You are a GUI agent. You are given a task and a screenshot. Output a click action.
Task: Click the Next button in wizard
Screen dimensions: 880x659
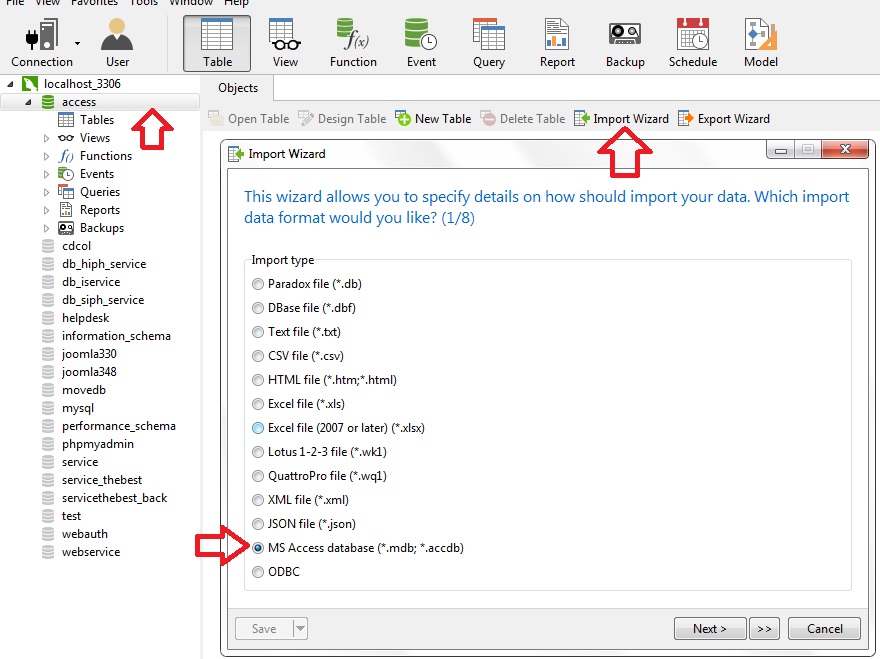(x=709, y=629)
